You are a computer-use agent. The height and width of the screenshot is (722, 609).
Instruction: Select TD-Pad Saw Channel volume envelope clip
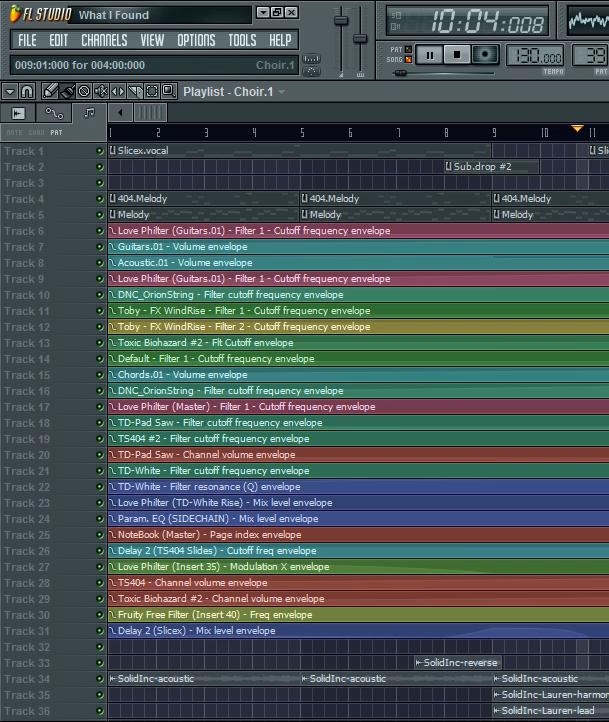click(x=359, y=454)
